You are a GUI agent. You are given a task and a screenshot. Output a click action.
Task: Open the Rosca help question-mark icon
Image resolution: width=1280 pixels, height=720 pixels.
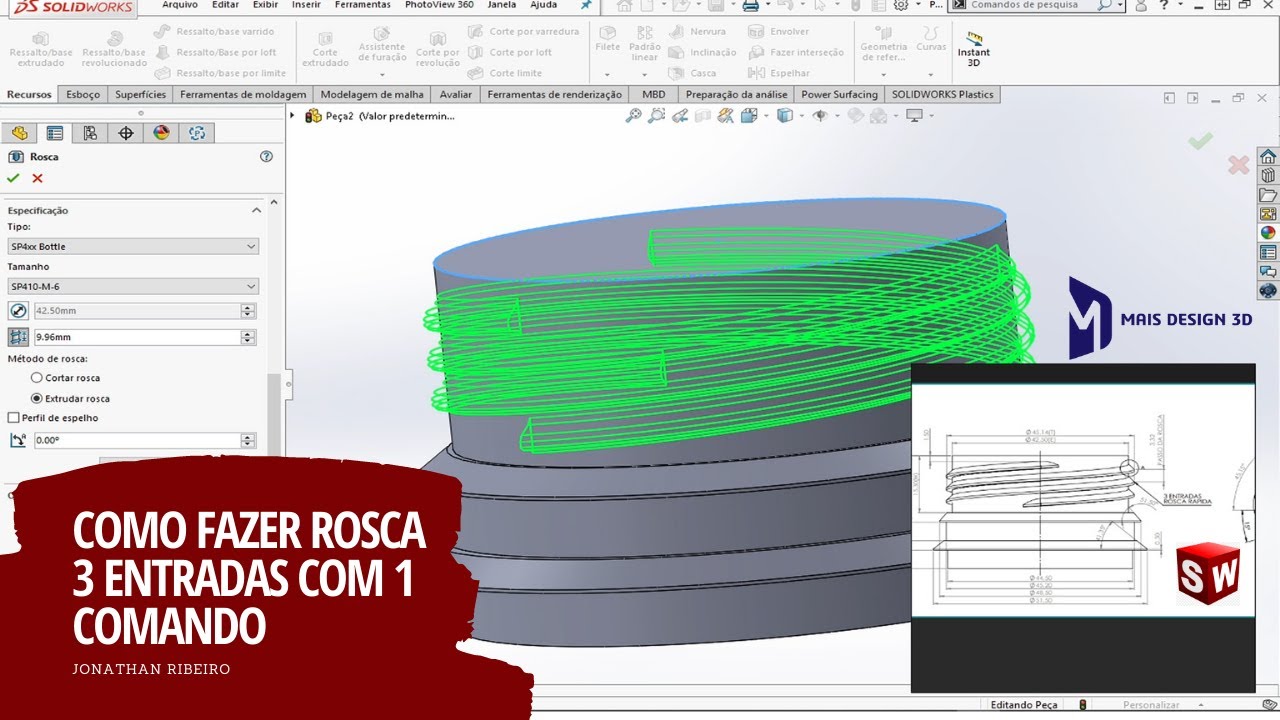coord(266,156)
